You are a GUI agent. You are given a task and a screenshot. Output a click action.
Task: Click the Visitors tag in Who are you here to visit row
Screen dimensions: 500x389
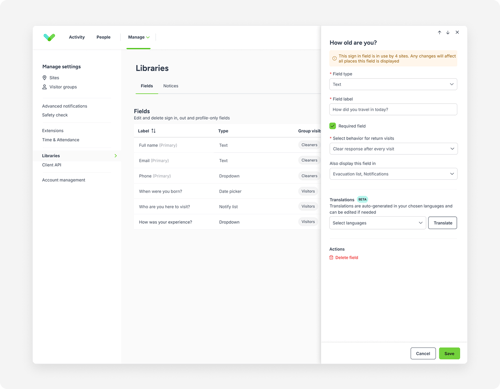[308, 206]
